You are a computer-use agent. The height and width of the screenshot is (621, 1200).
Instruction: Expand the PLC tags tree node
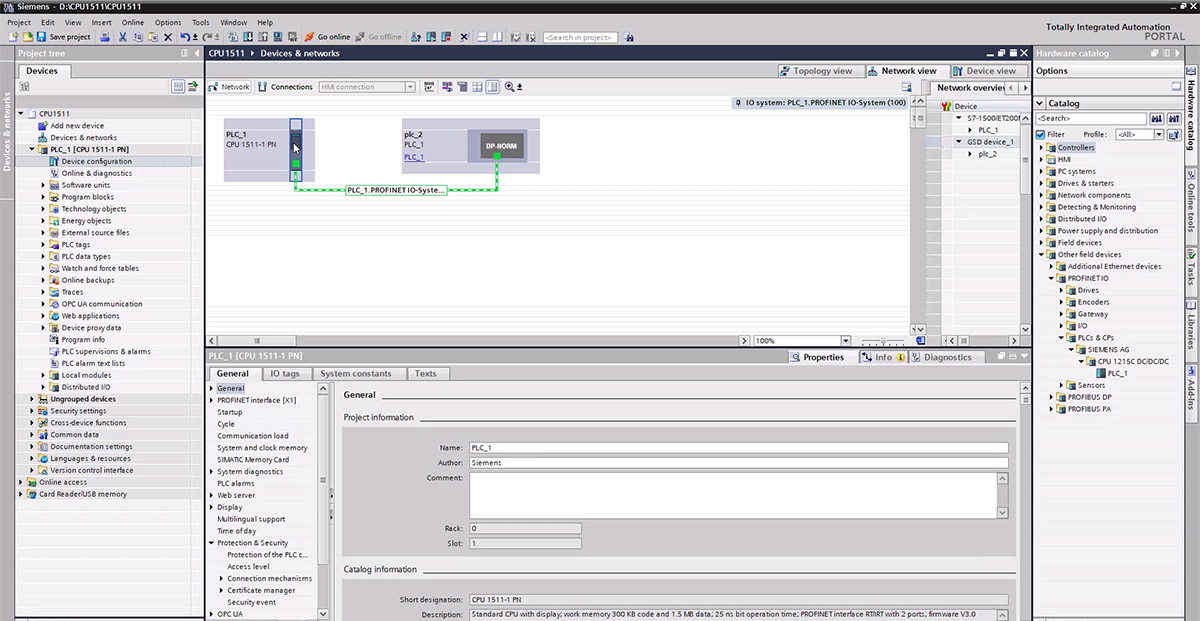coord(43,245)
